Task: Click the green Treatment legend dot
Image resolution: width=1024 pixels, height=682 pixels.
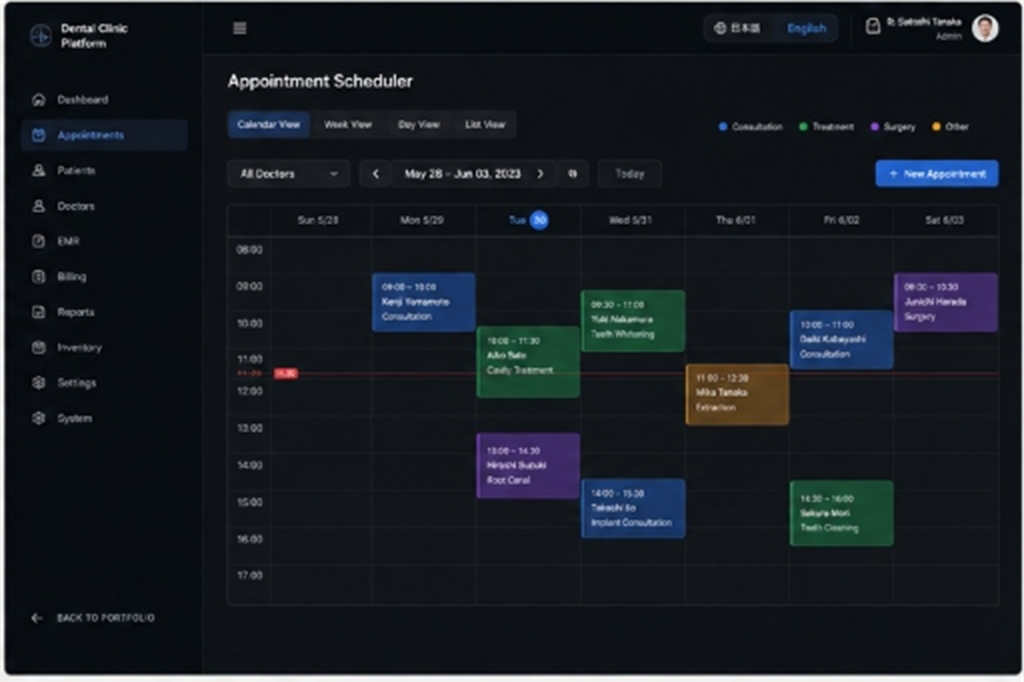Action: point(803,127)
